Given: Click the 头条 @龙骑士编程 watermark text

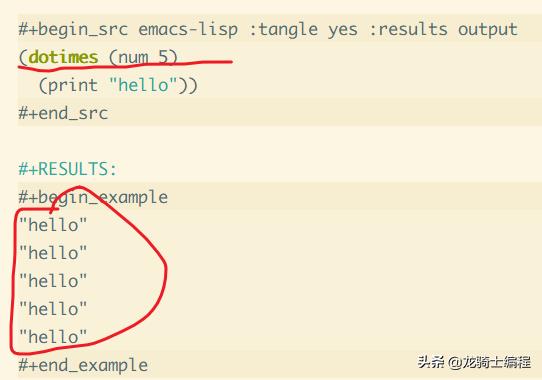Looking at the screenshot, I should pyautogui.click(x=474, y=362).
